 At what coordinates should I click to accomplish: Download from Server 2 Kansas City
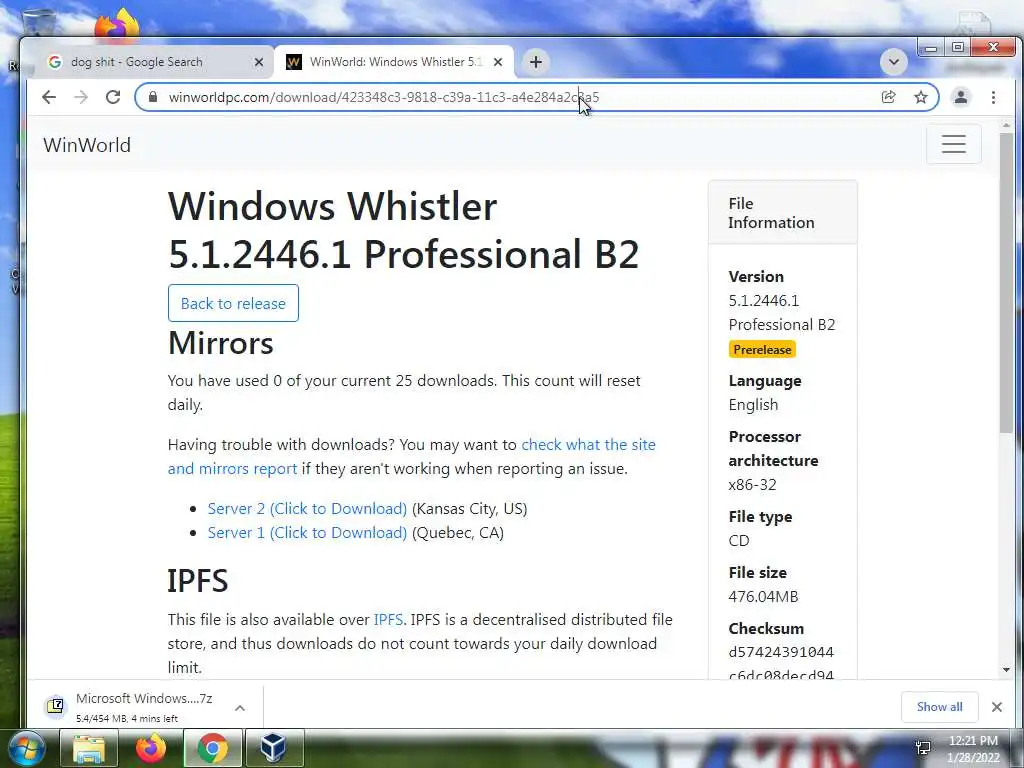(307, 509)
